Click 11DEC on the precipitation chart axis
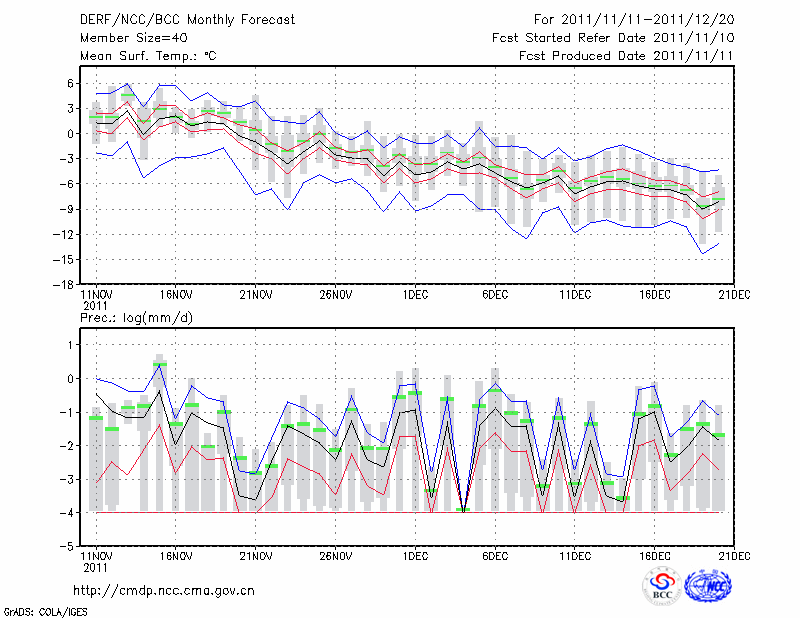Screen dimensions: 800x618 (x=575, y=555)
